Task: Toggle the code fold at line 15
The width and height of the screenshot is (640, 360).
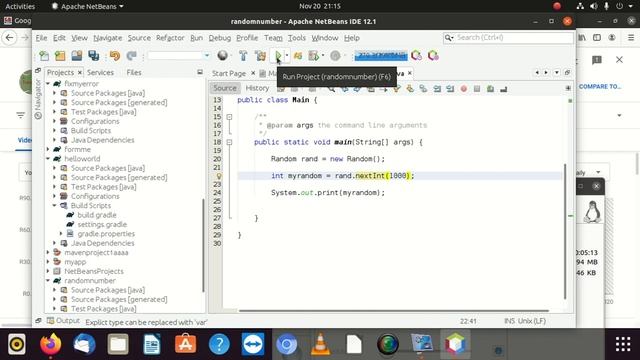Action: point(229,117)
